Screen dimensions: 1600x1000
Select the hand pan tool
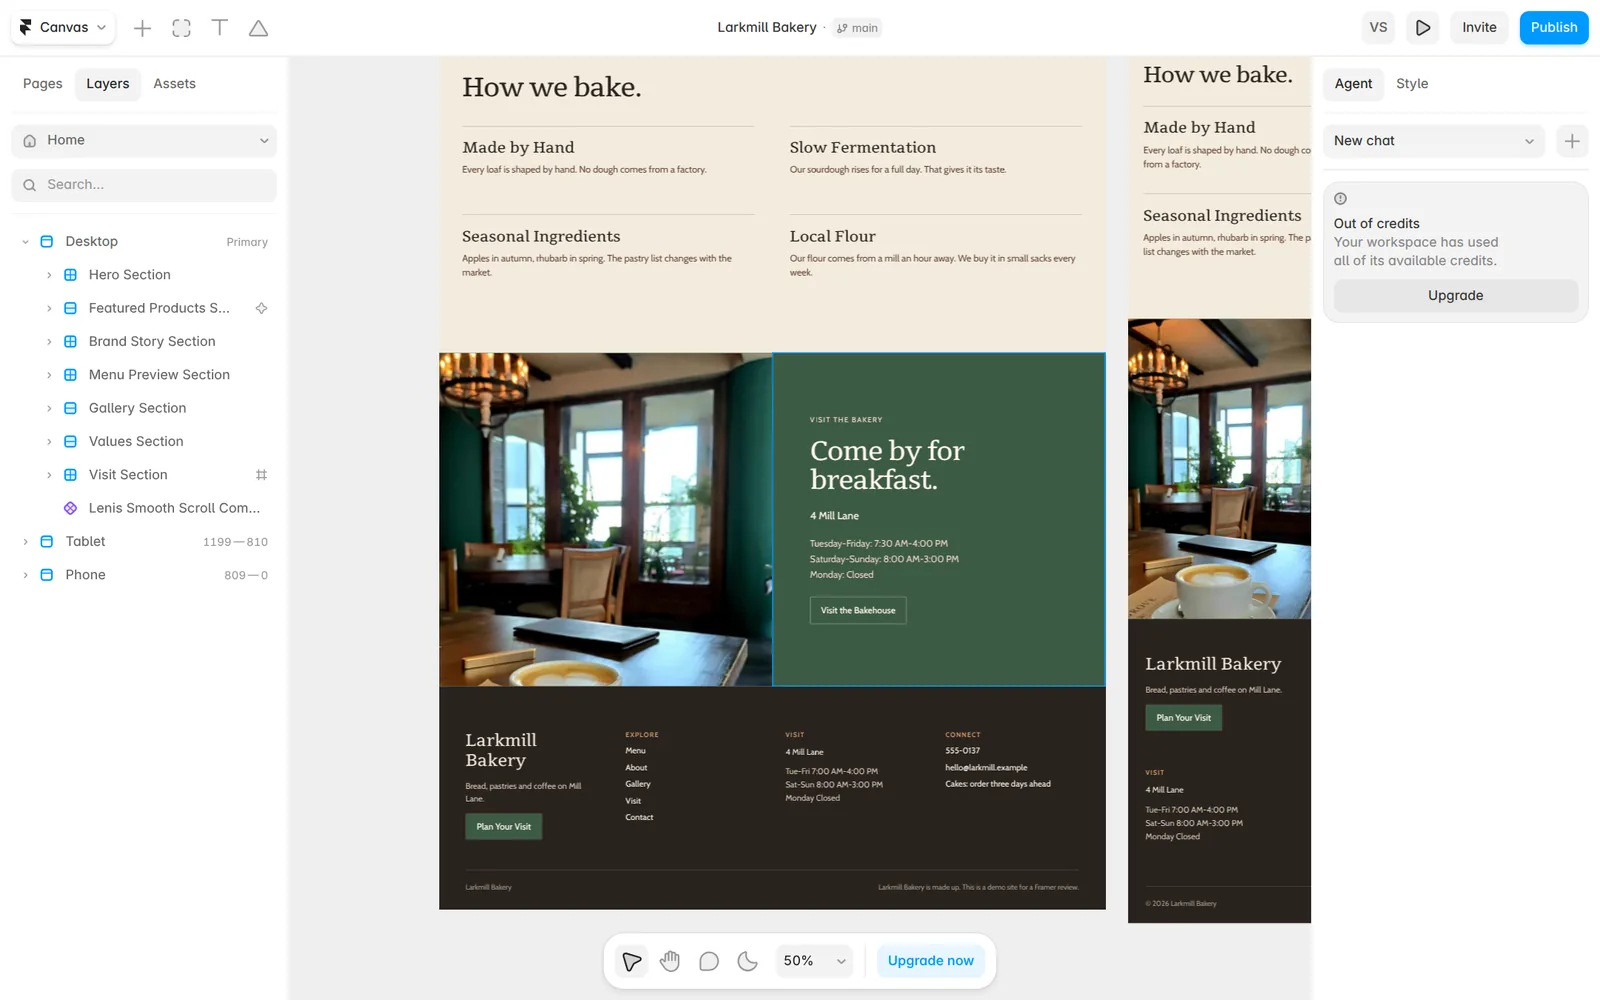click(670, 962)
